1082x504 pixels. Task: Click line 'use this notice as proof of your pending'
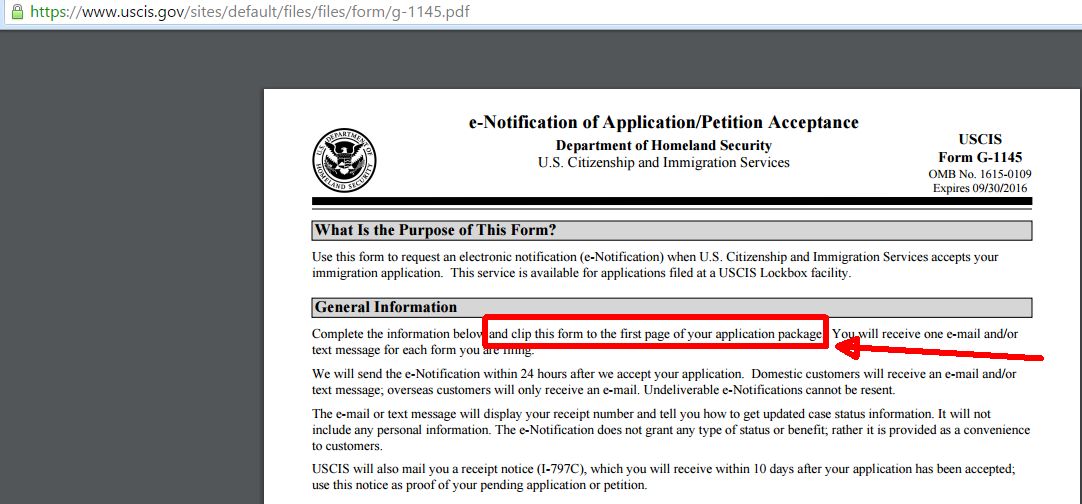pyautogui.click(x=480, y=485)
